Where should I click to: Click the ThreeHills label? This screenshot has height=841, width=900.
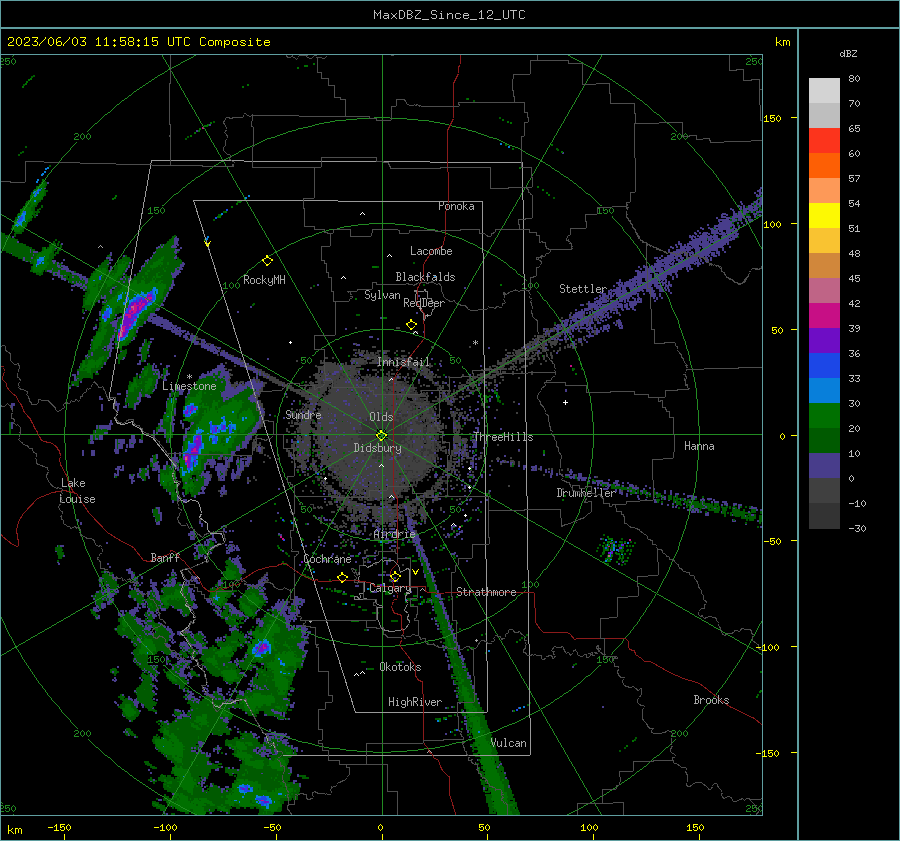click(x=503, y=437)
